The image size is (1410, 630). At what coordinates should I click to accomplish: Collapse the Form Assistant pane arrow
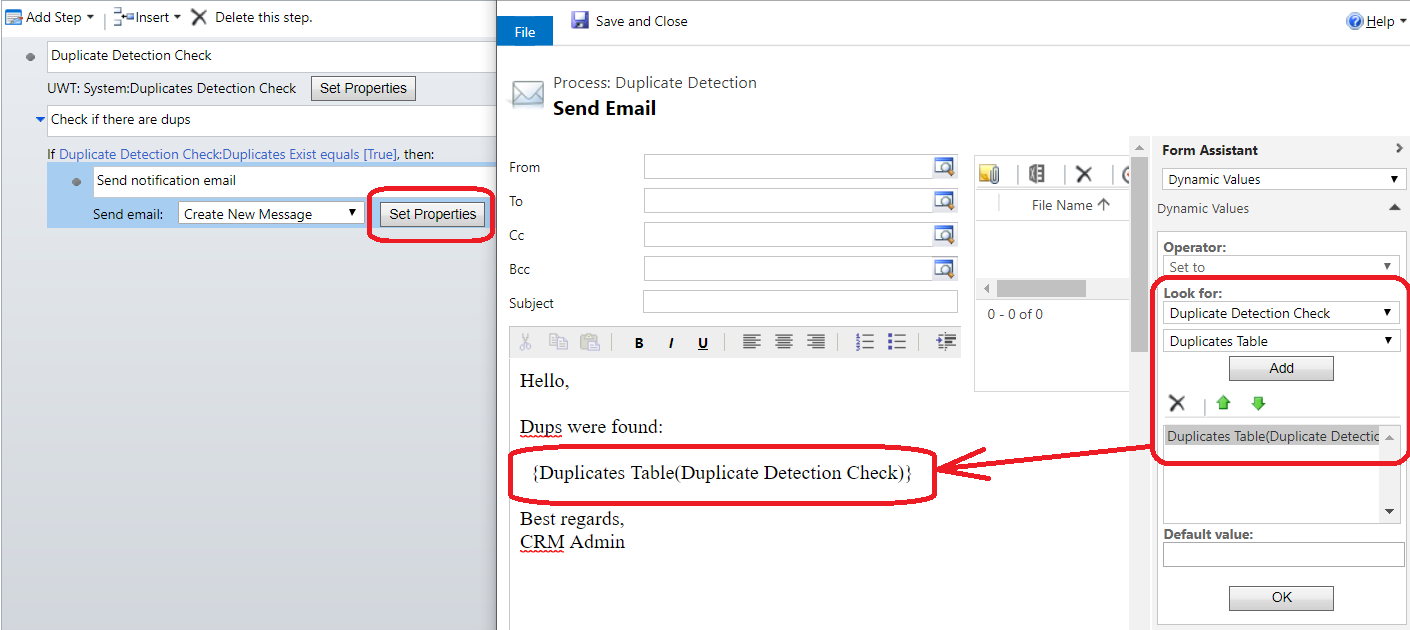[1398, 149]
